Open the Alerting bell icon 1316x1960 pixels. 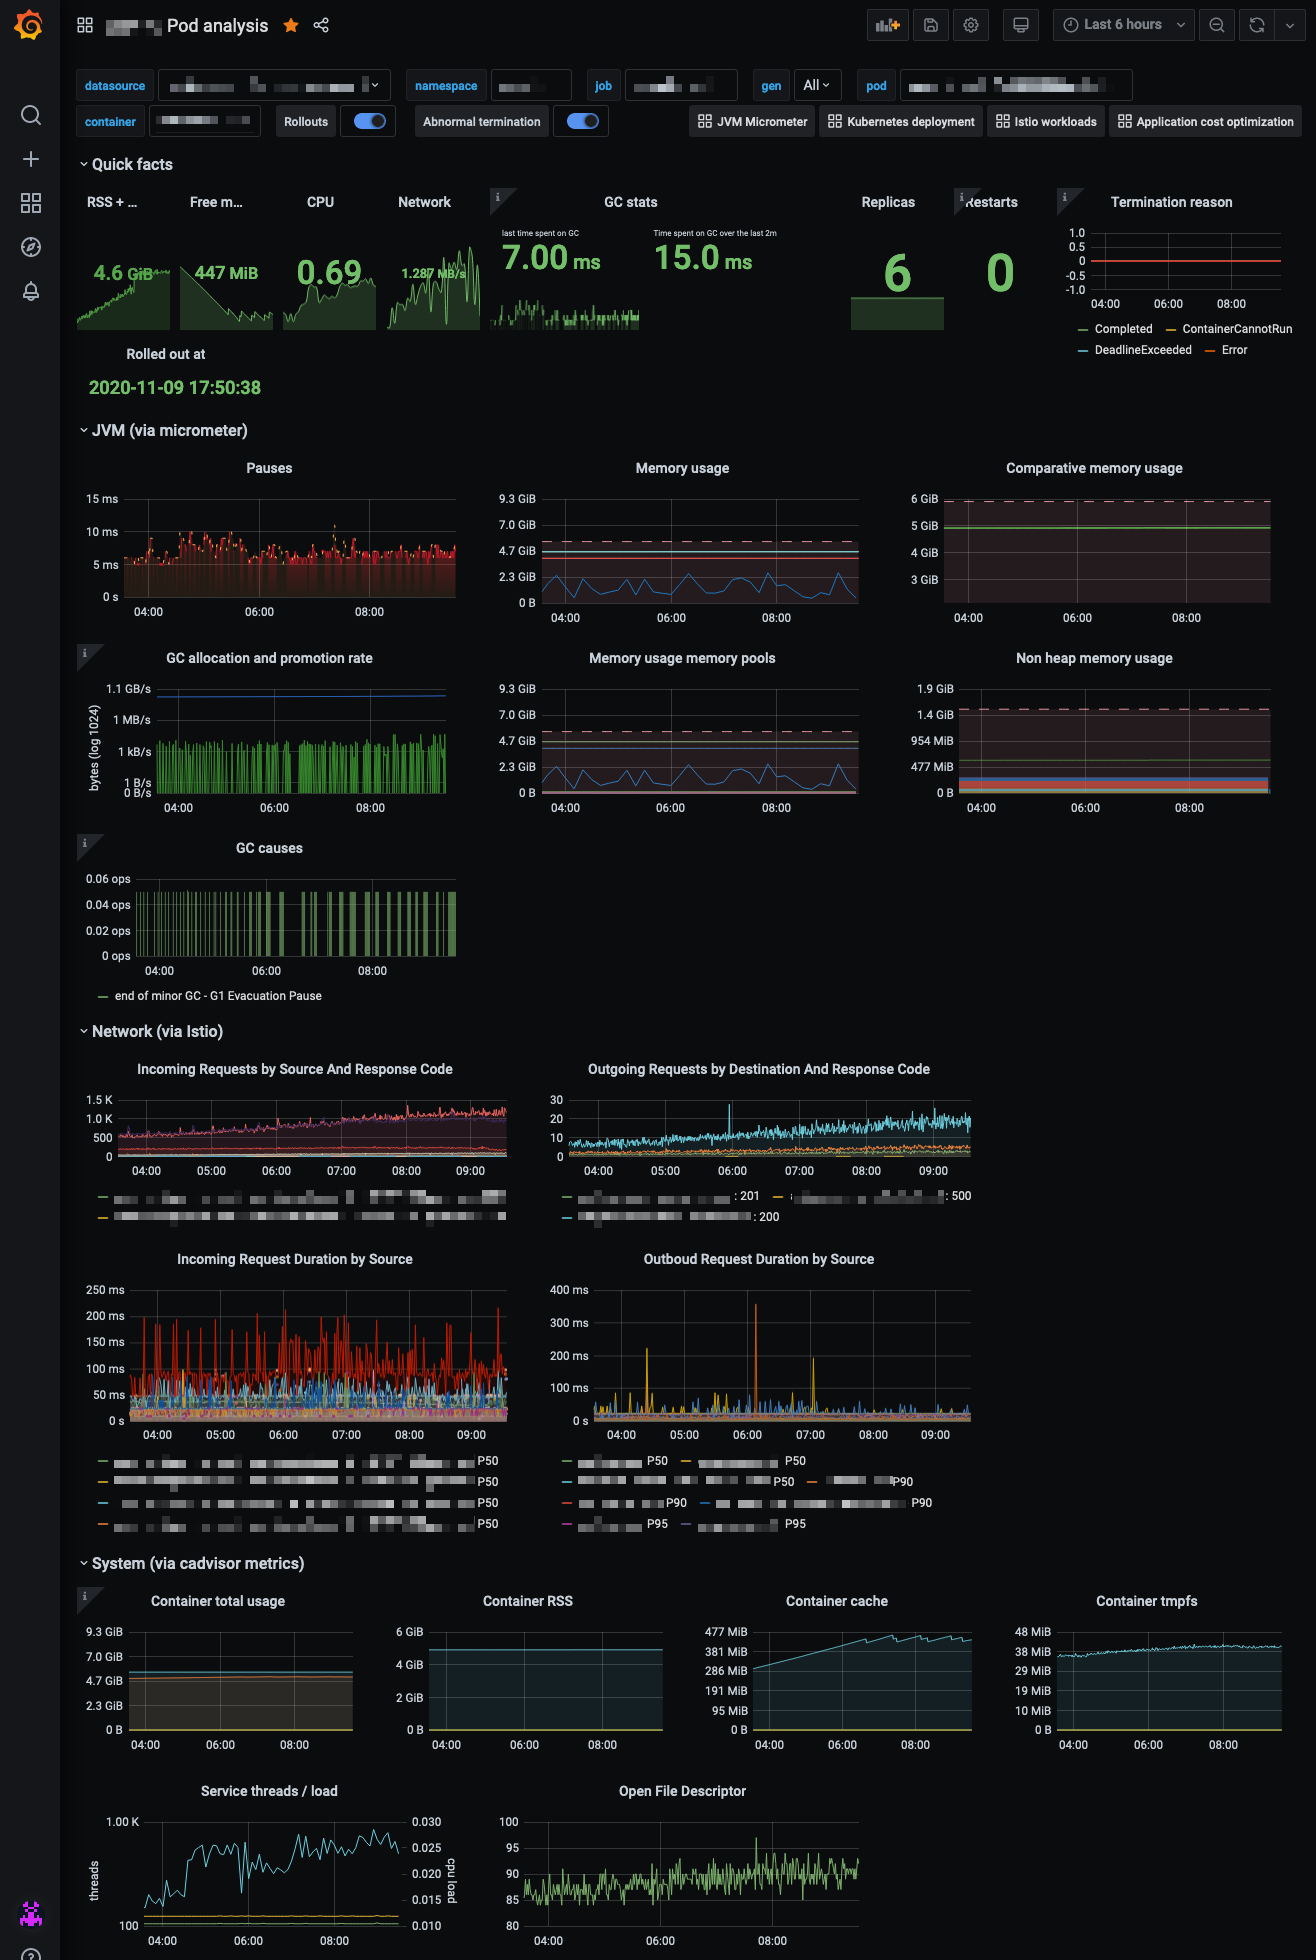coord(31,291)
